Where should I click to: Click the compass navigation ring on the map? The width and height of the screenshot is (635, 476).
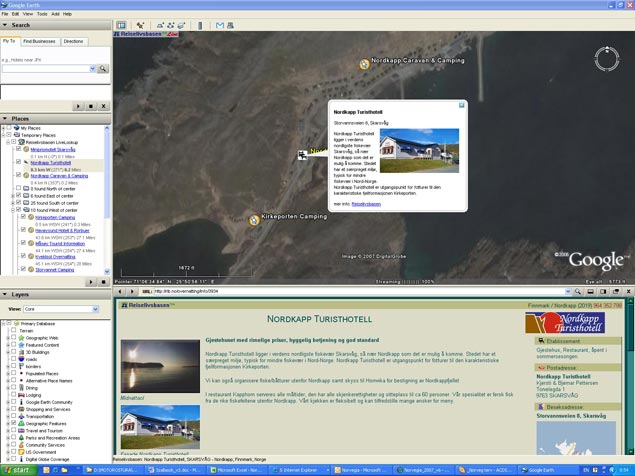pos(607,59)
